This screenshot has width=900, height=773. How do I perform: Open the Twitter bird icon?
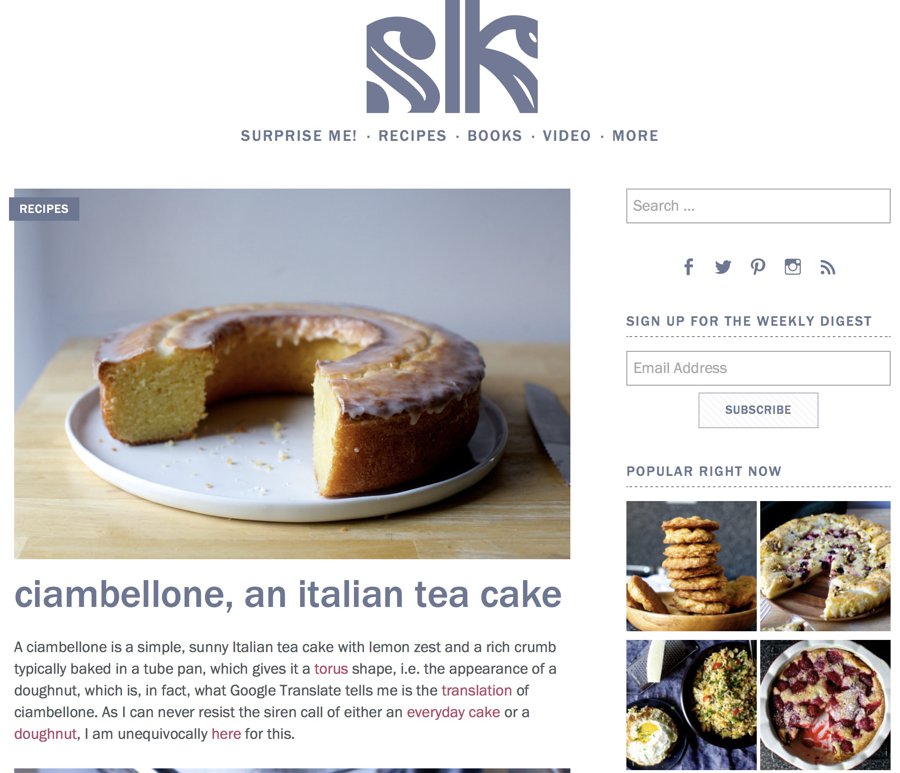point(723,267)
